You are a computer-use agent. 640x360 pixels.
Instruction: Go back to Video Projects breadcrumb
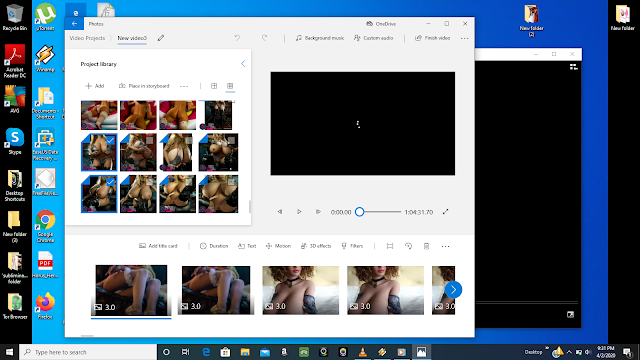tap(87, 38)
